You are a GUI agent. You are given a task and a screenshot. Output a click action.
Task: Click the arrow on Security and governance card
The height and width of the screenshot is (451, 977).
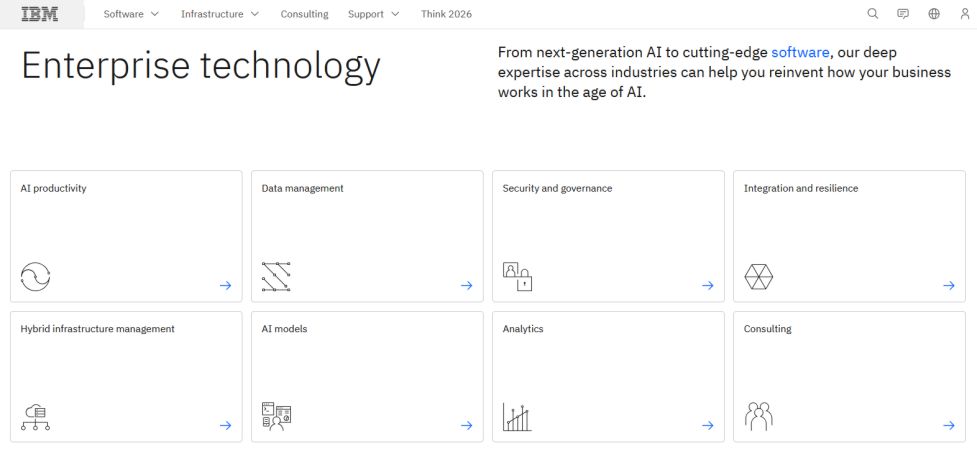click(708, 285)
